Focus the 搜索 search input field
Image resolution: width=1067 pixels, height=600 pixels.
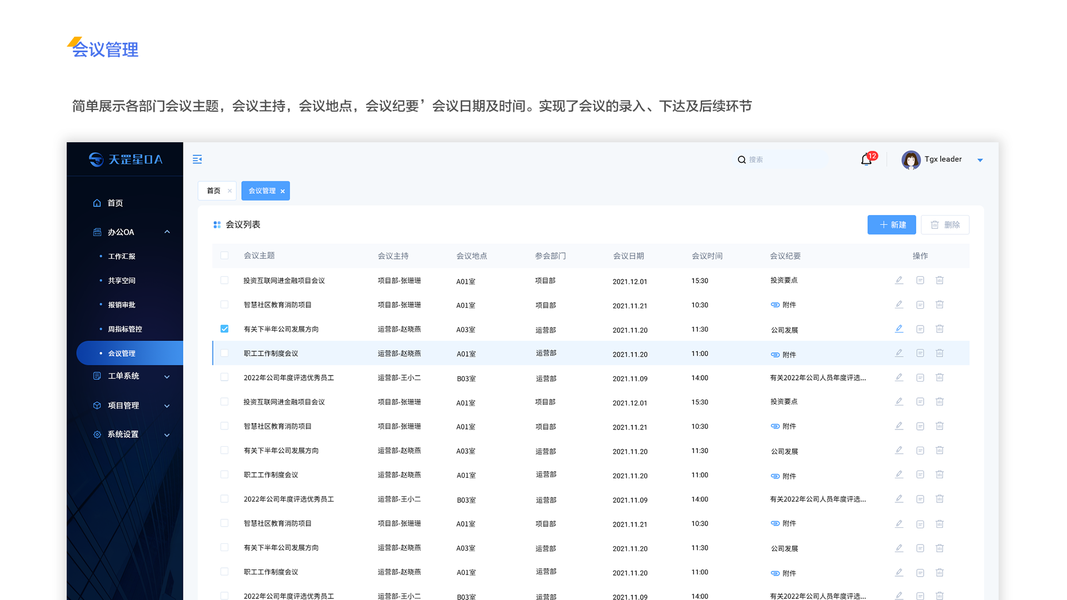point(783,160)
